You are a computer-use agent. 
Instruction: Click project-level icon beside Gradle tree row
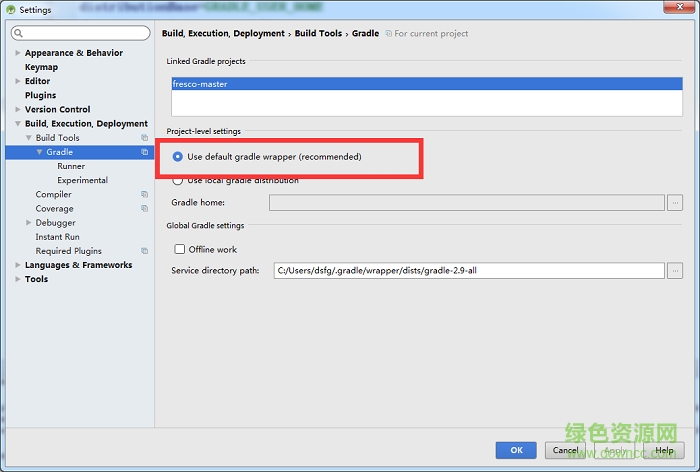click(145, 152)
